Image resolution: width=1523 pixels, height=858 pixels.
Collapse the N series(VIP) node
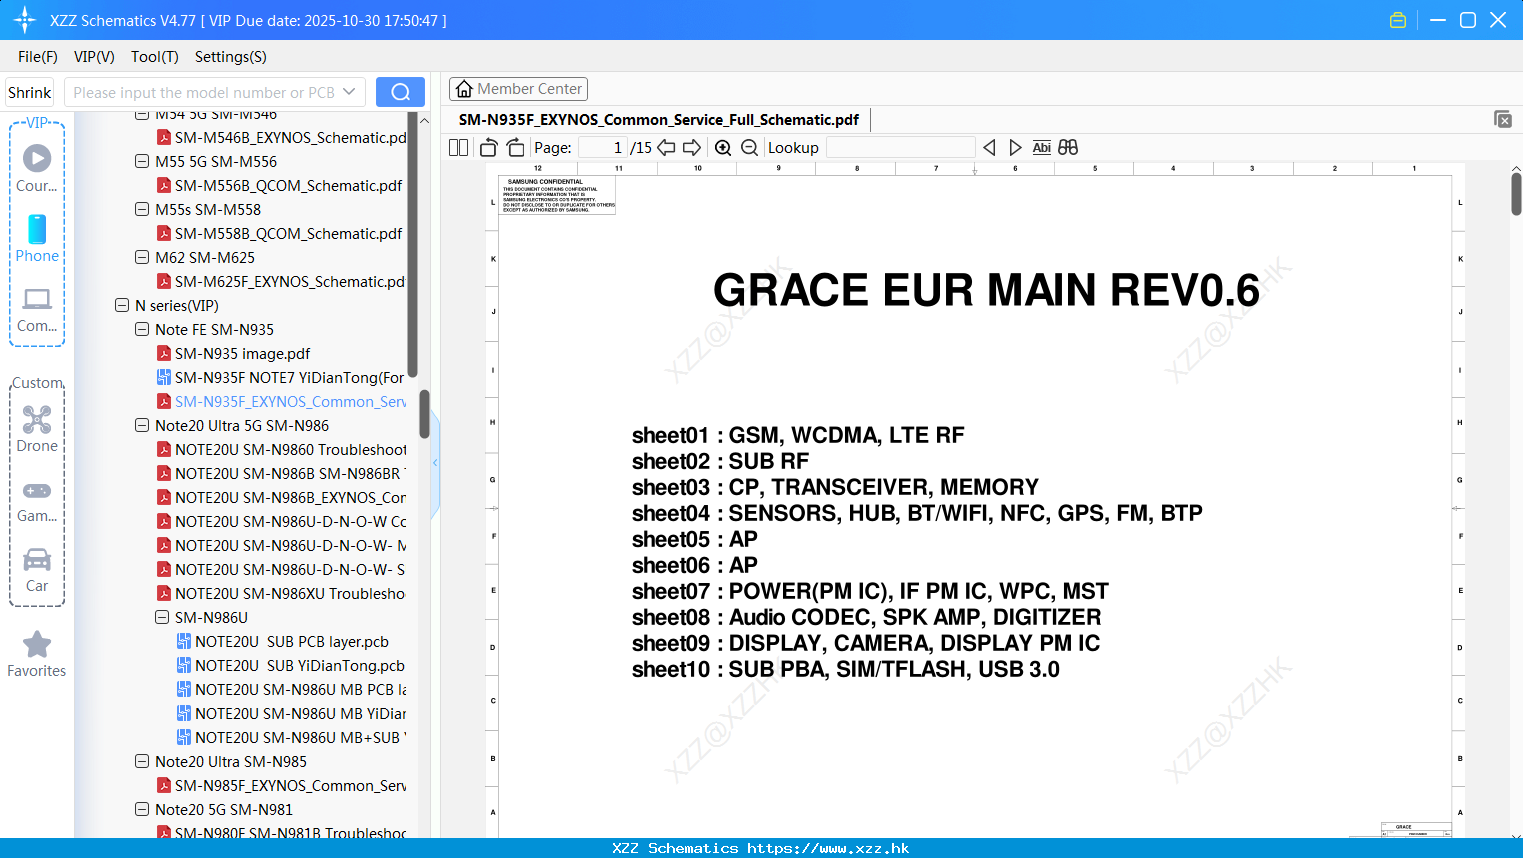(x=122, y=305)
